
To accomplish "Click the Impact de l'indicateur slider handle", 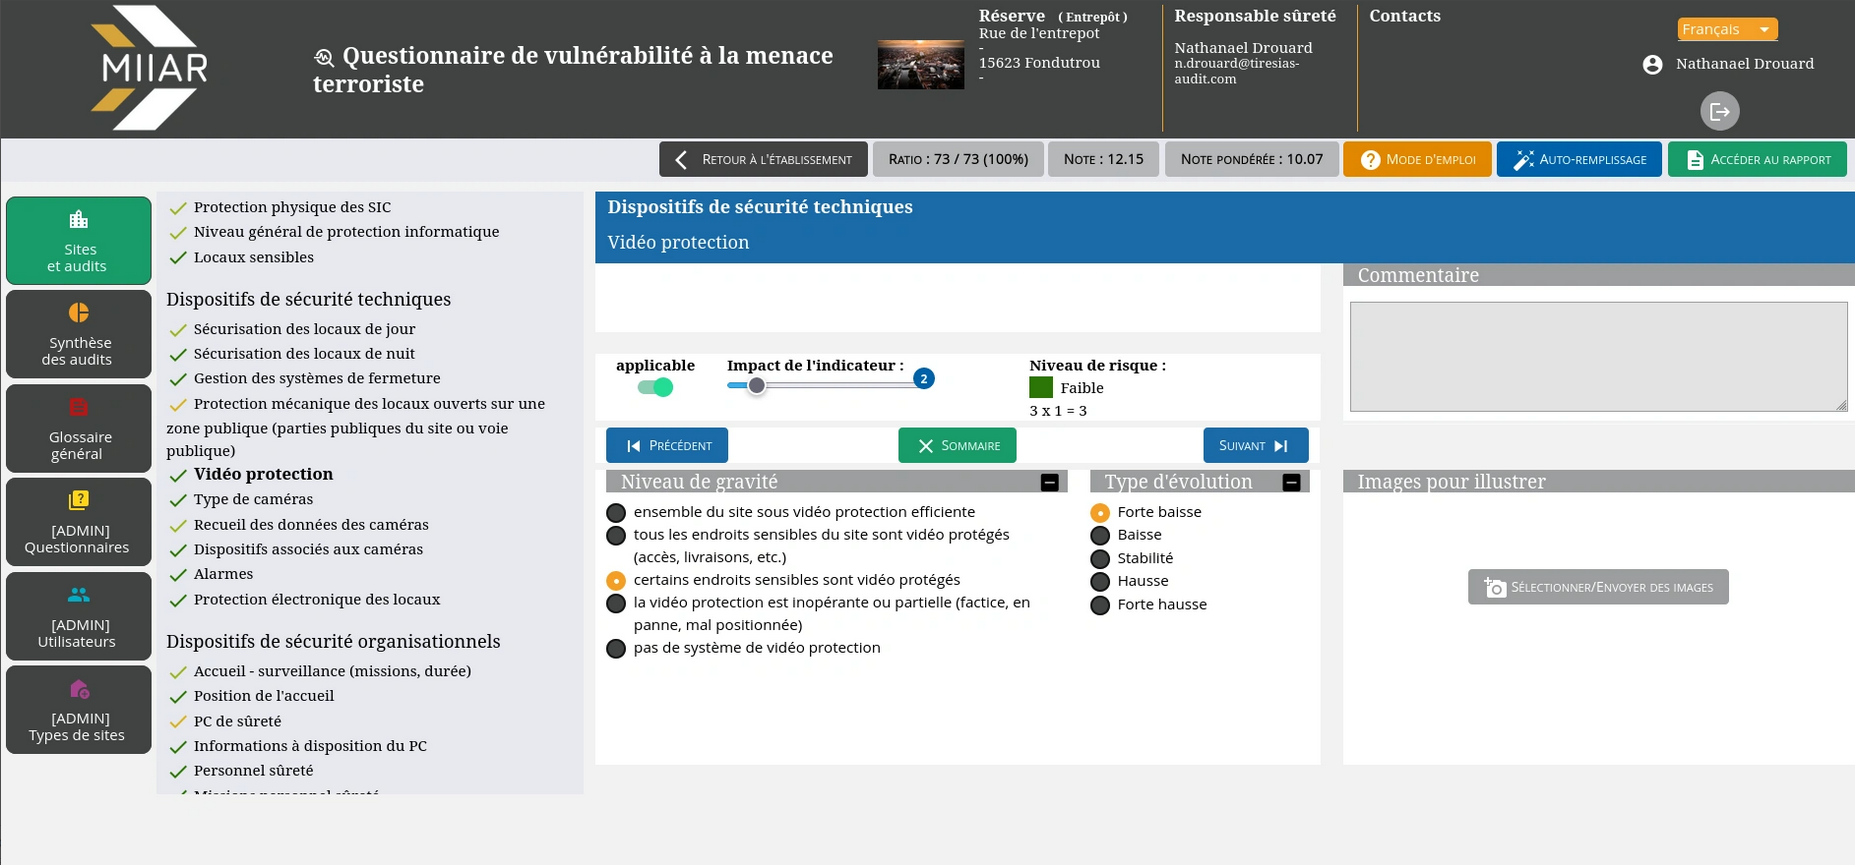I will pos(757,386).
